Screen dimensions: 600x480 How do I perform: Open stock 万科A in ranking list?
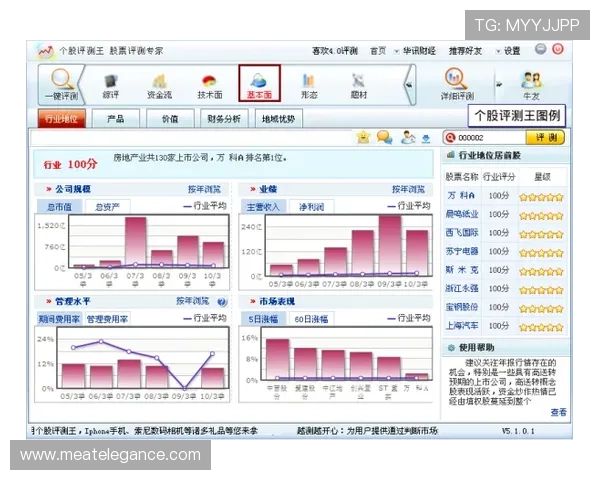[461, 196]
